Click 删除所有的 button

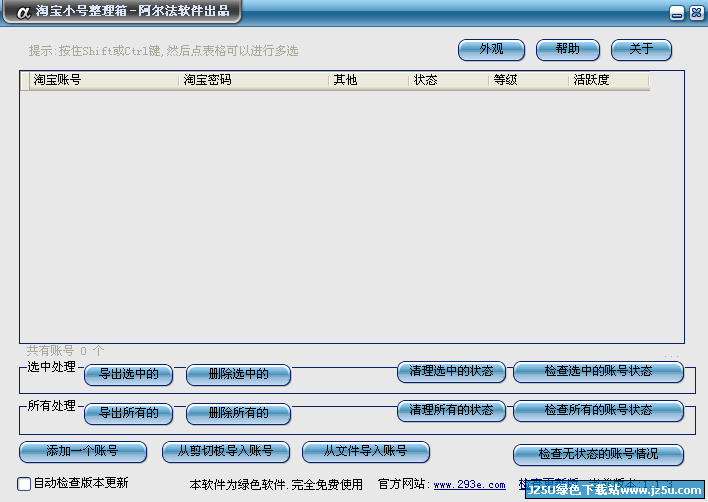pyautogui.click(x=238, y=414)
